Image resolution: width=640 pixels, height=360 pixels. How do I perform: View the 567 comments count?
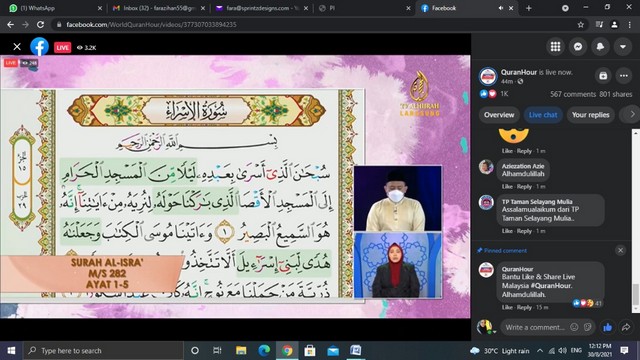(x=573, y=94)
